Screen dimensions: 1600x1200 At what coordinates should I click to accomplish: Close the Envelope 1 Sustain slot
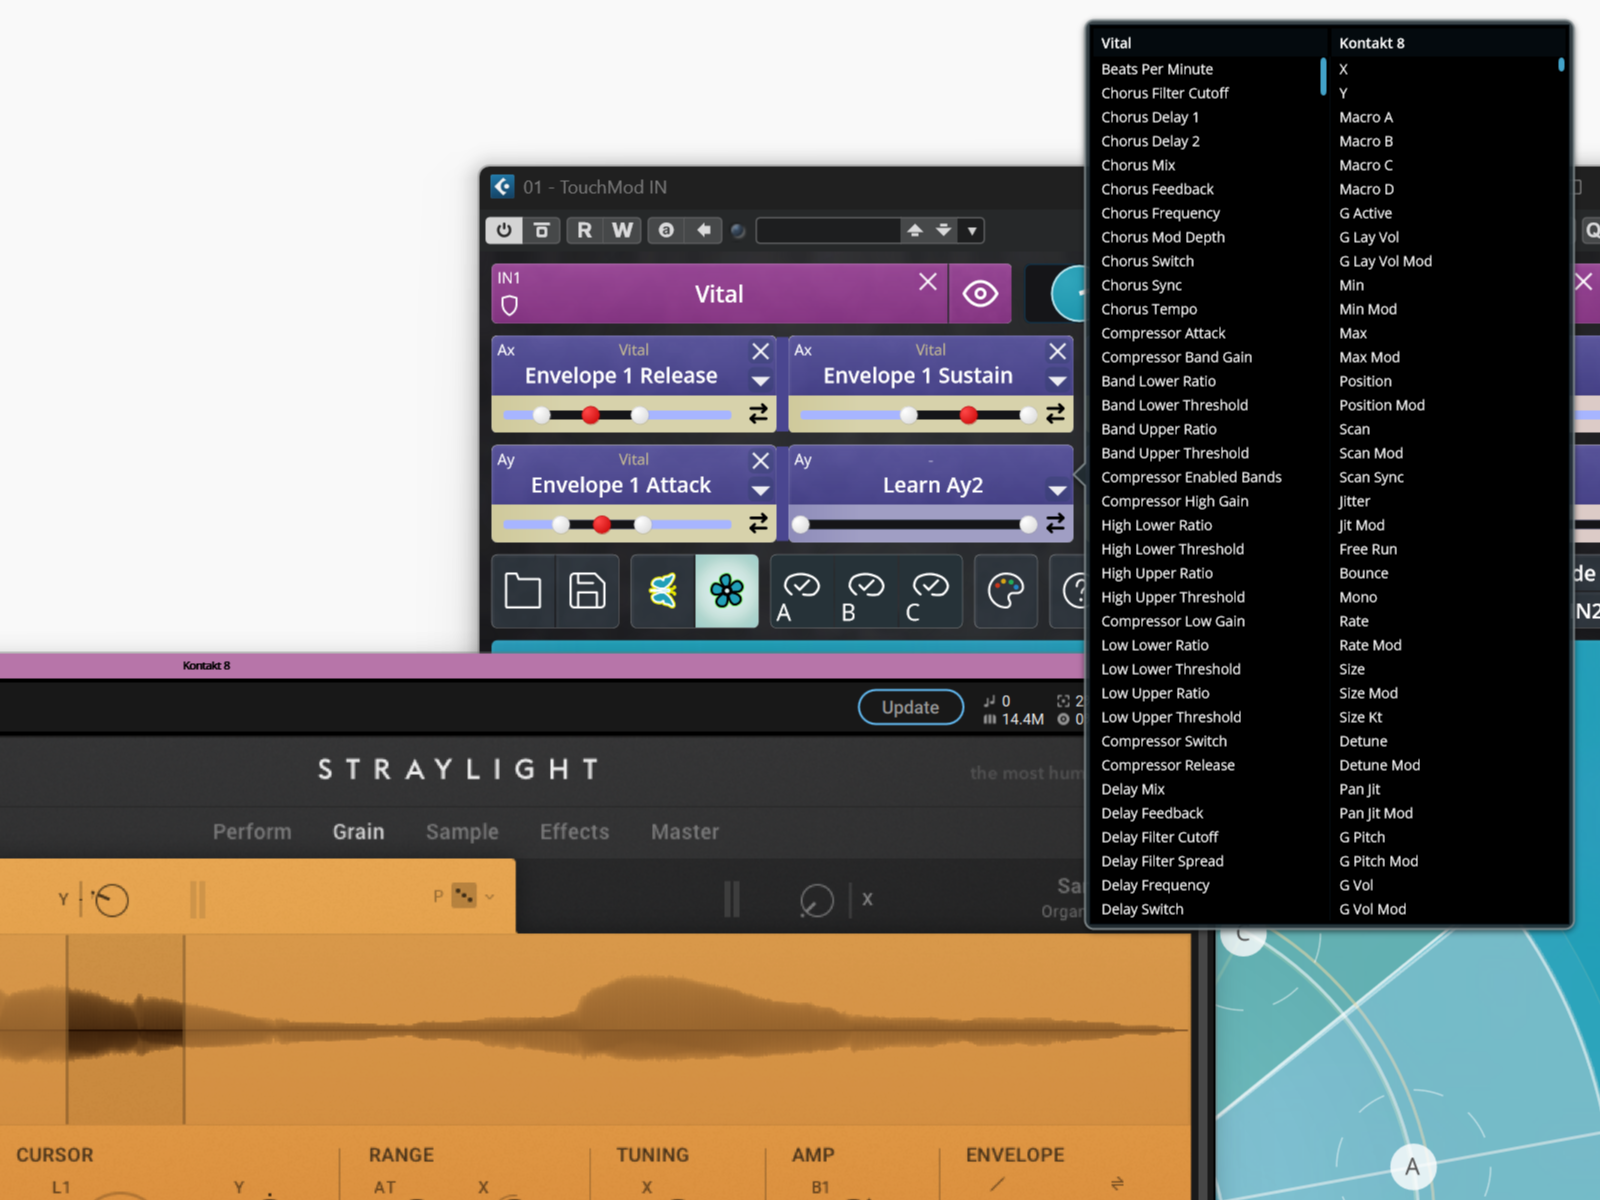(1057, 351)
